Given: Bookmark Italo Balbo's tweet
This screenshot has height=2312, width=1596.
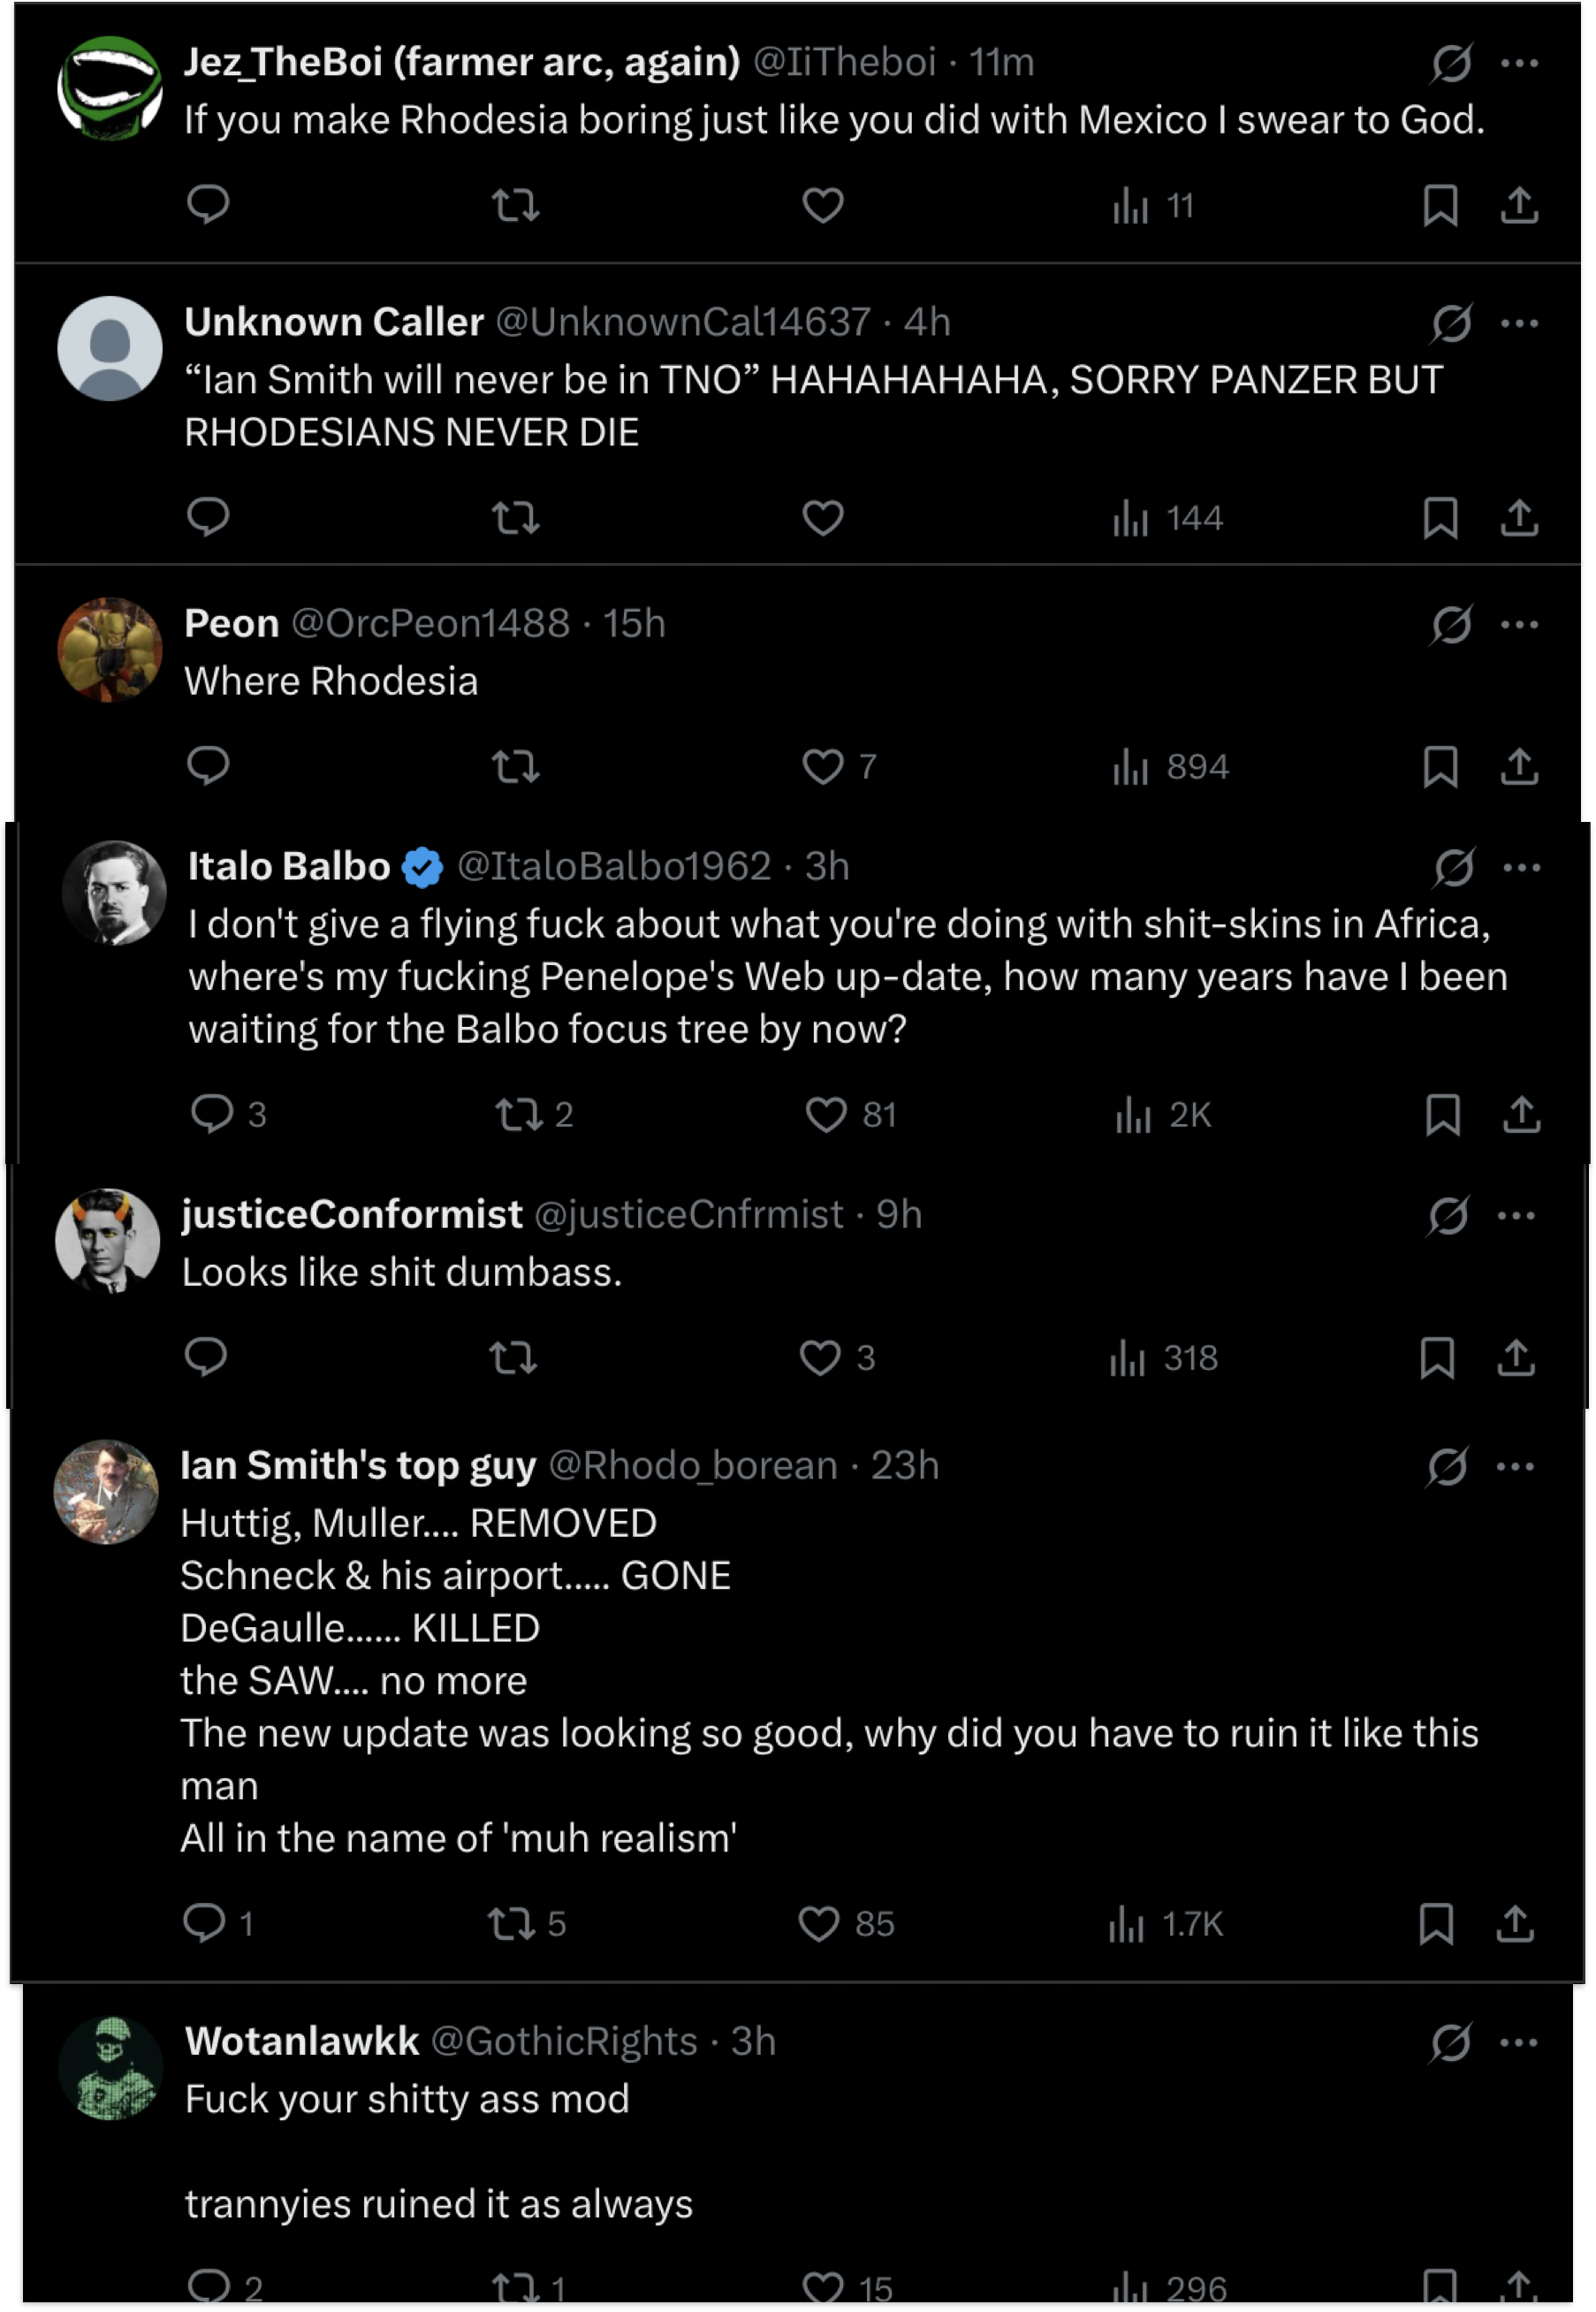Looking at the screenshot, I should (x=1442, y=1114).
